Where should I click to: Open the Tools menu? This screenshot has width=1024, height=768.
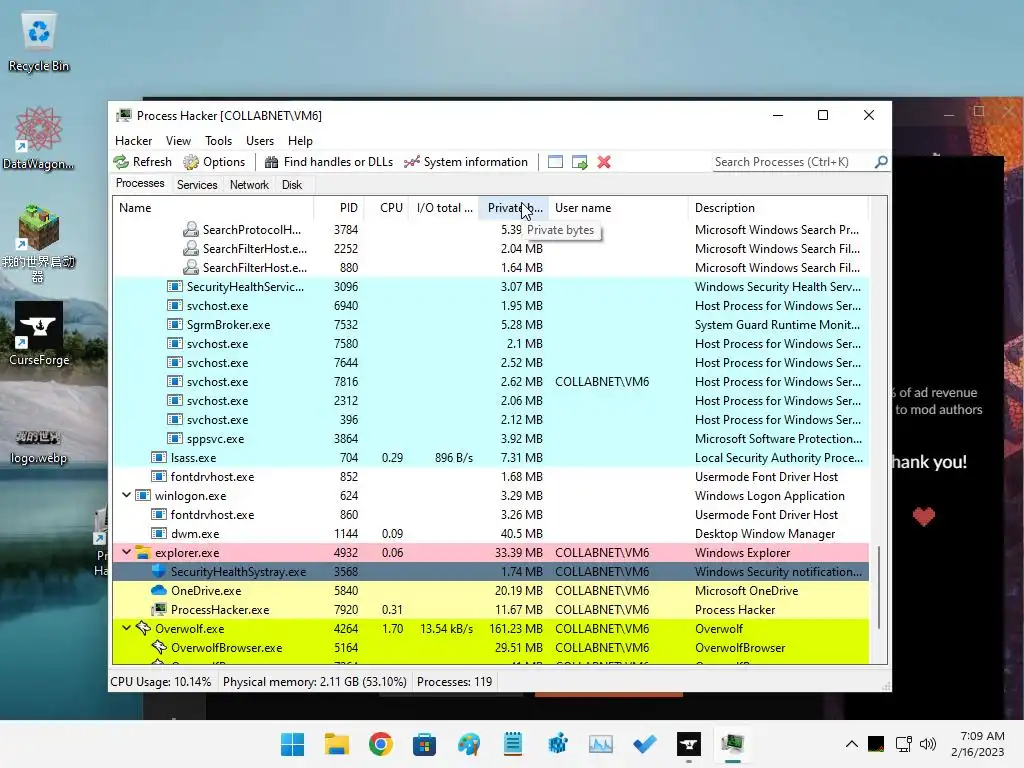tap(218, 141)
